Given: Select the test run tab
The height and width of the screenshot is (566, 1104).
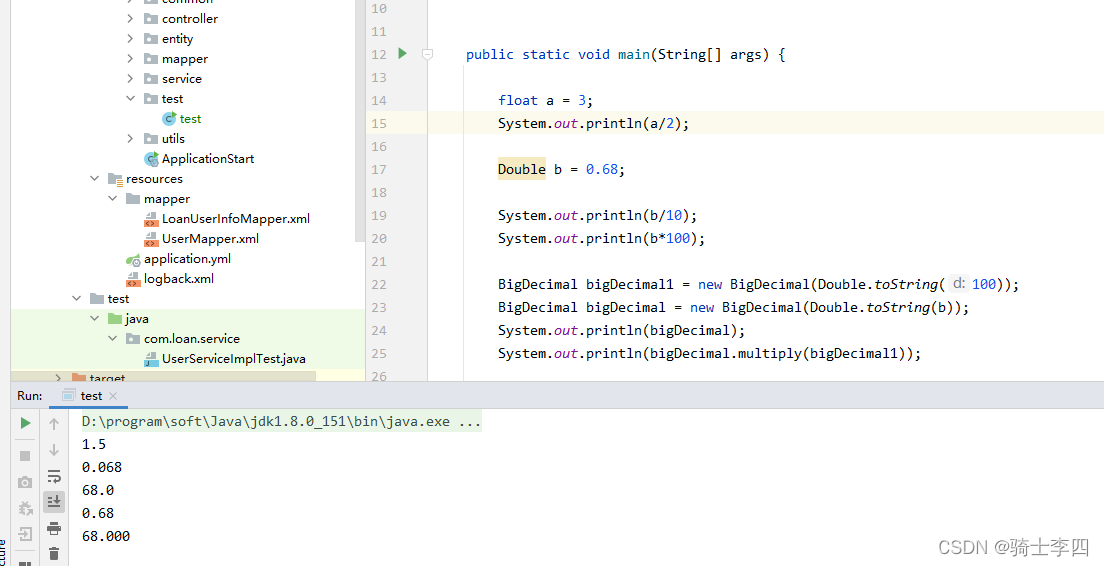Looking at the screenshot, I should [89, 396].
